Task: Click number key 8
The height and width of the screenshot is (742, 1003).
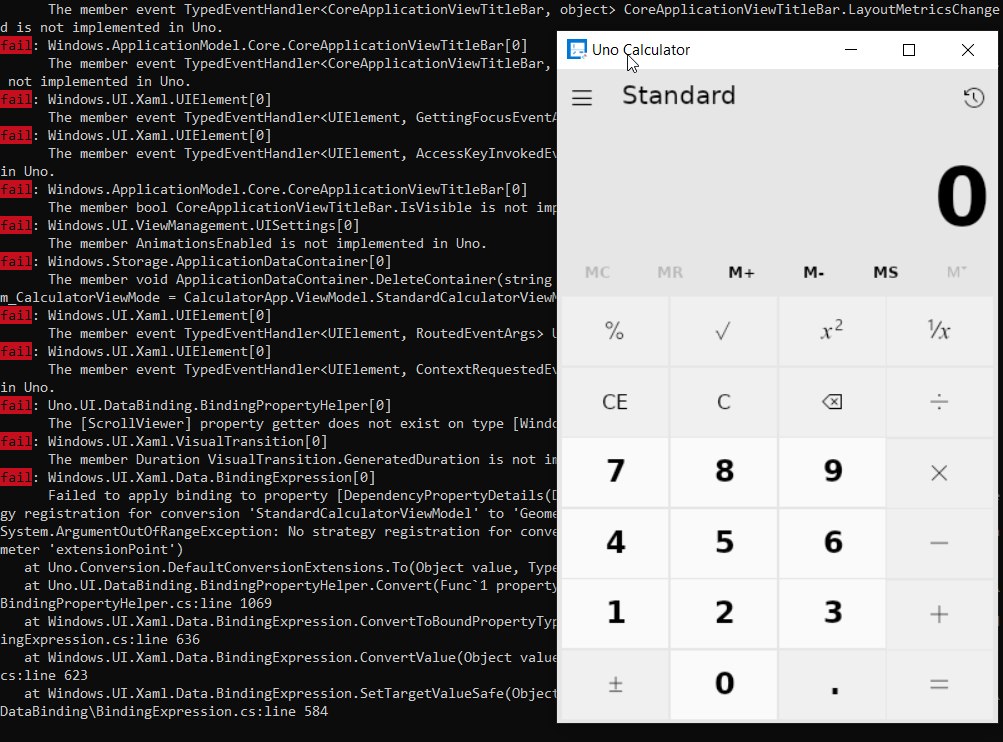Action: click(723, 473)
